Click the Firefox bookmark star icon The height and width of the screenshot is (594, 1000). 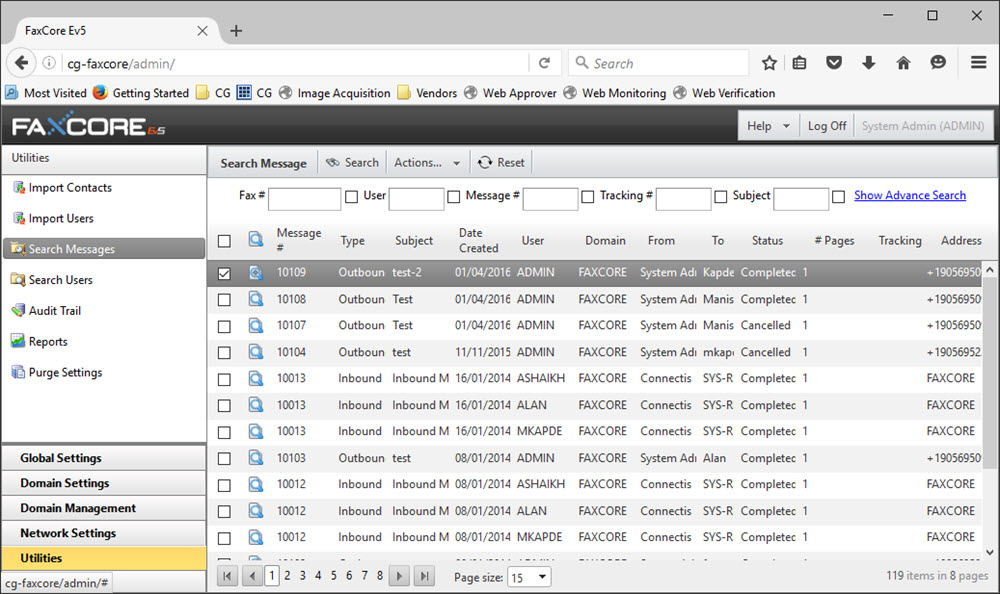click(x=769, y=63)
